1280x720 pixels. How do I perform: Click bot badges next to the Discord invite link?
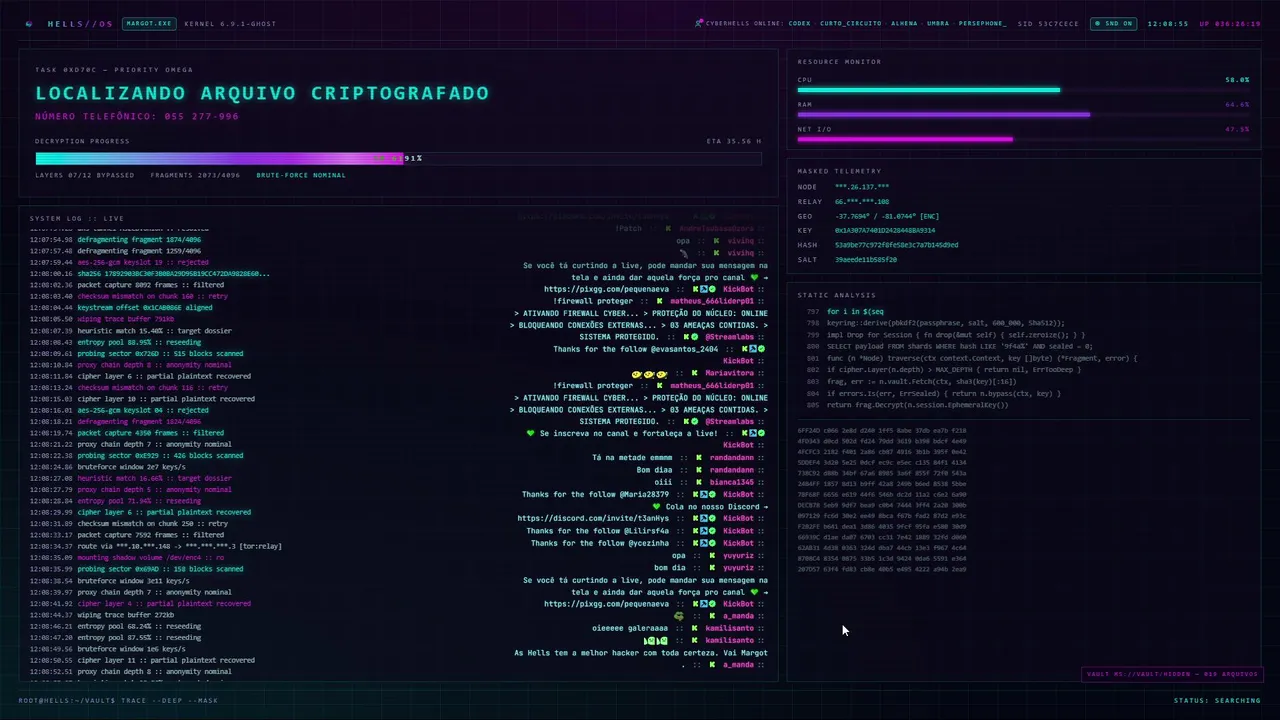(704, 519)
